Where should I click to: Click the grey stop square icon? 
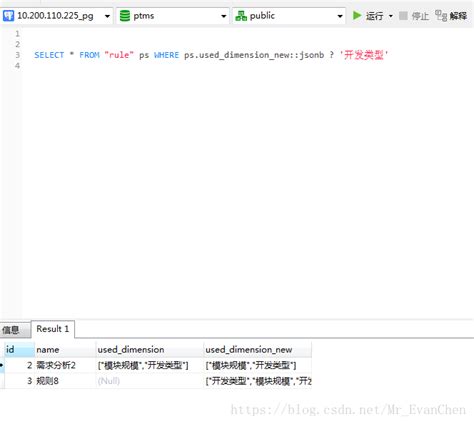point(403,15)
